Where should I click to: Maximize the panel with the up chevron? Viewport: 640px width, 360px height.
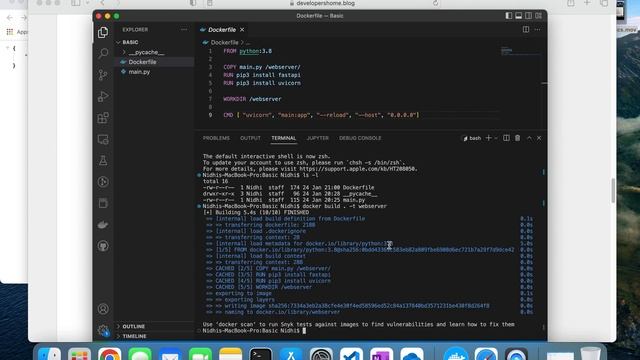[529, 138]
